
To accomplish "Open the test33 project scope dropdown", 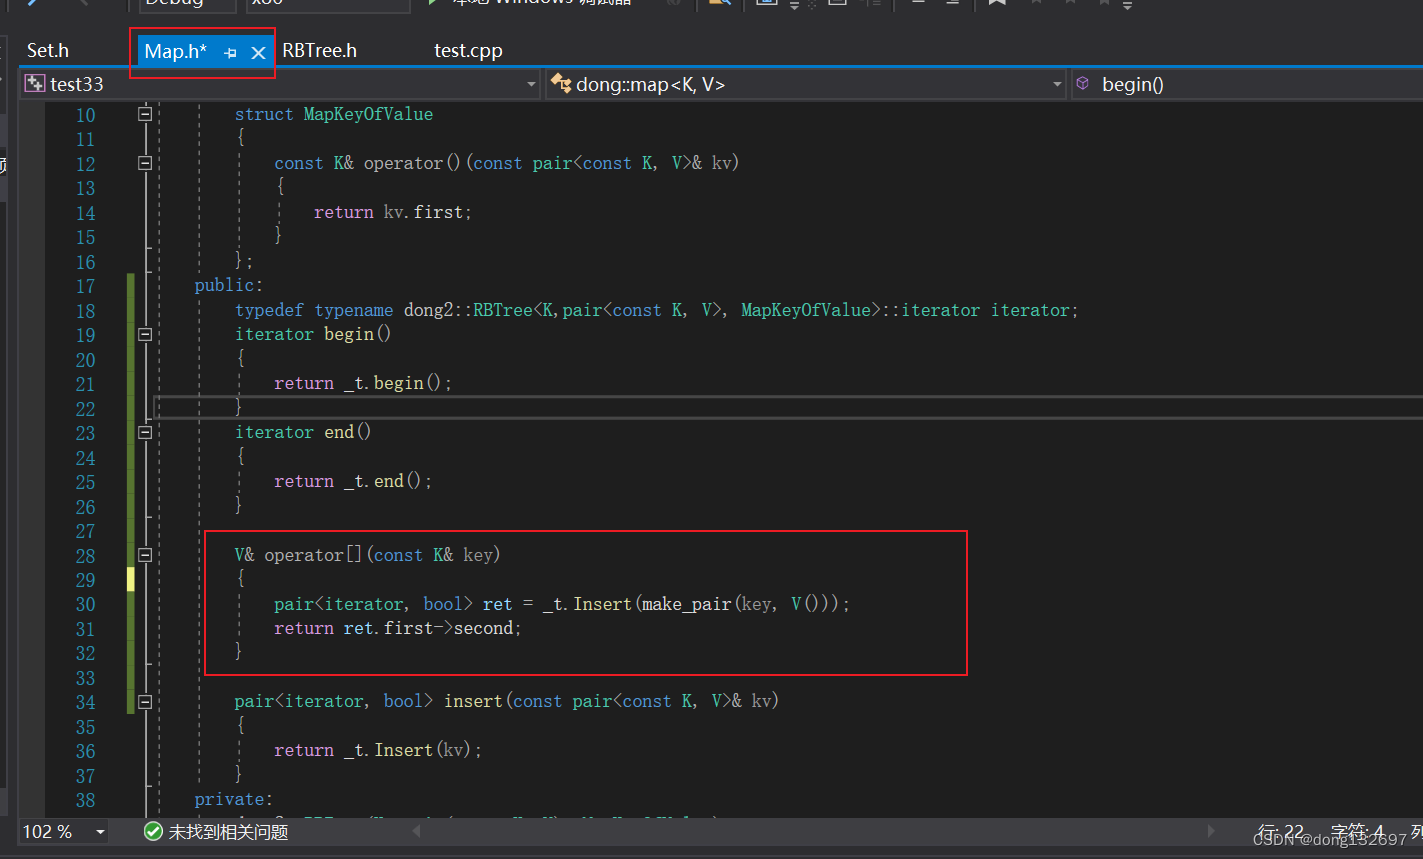I will pos(531,85).
